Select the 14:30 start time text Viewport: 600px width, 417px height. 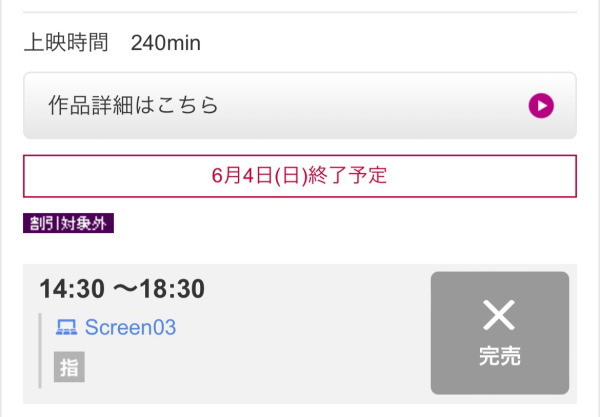tap(73, 290)
